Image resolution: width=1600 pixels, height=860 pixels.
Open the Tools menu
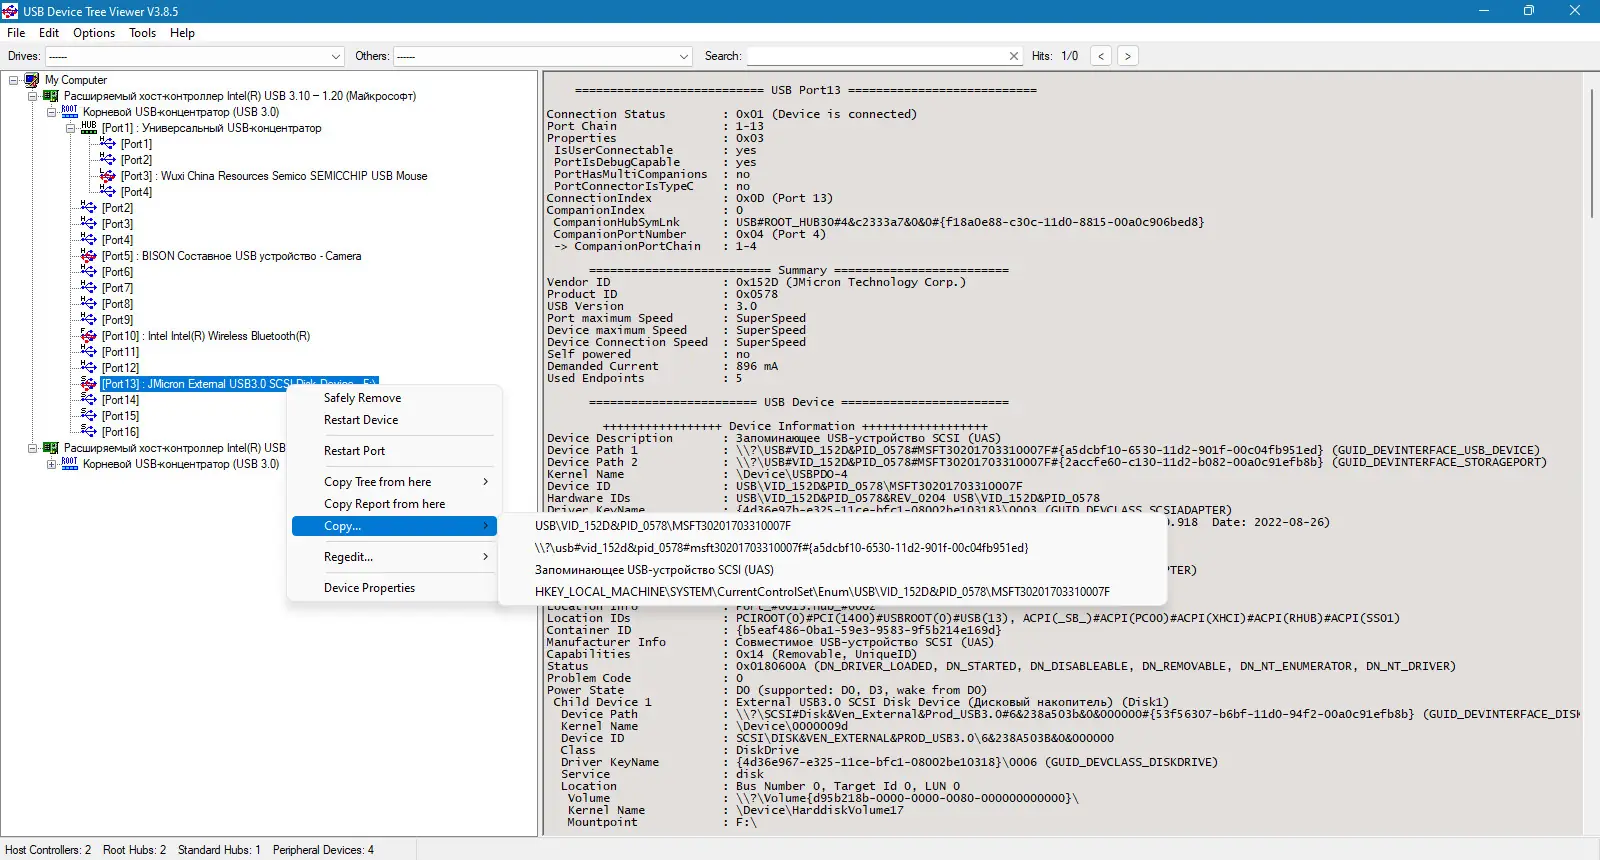coord(143,33)
